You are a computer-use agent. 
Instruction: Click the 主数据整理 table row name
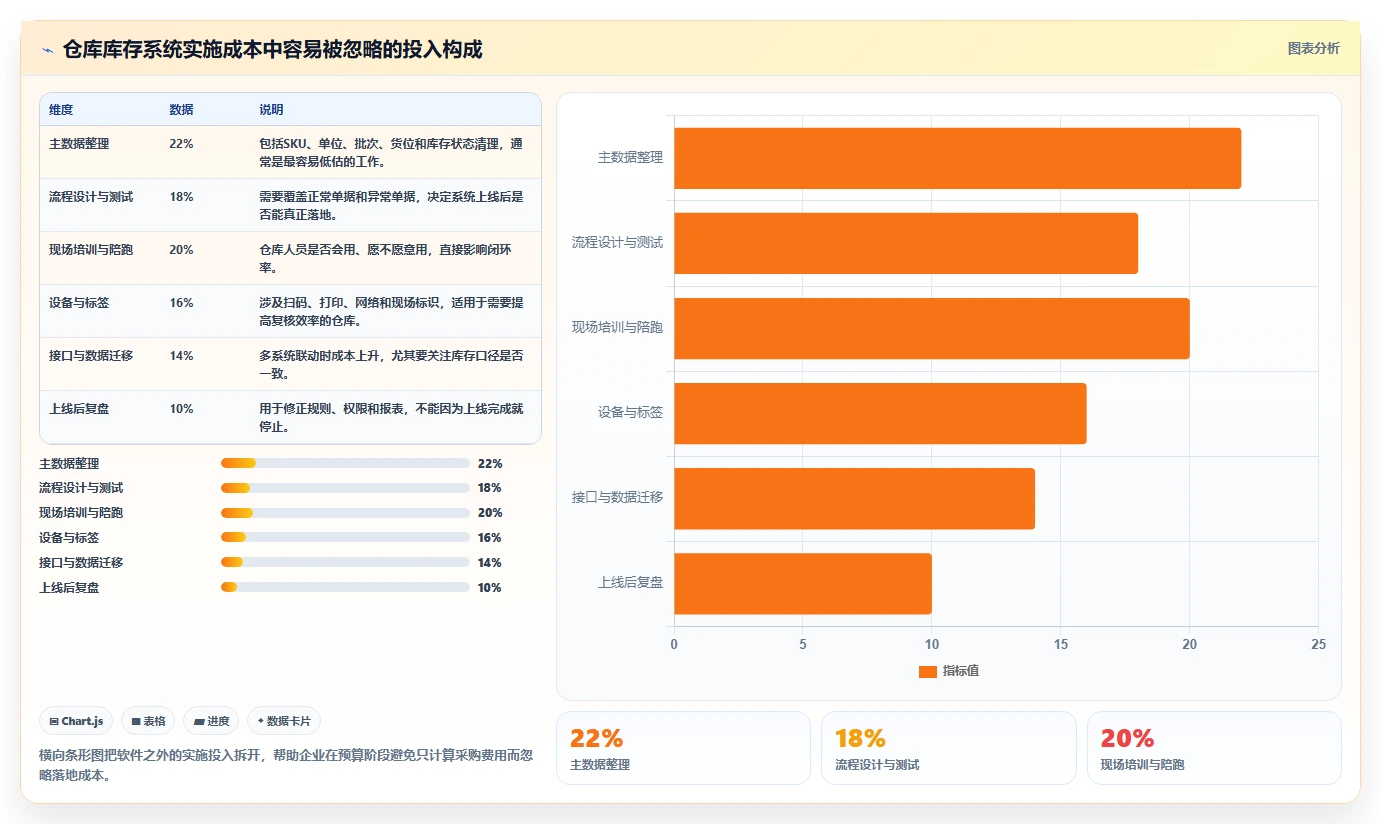[79, 143]
